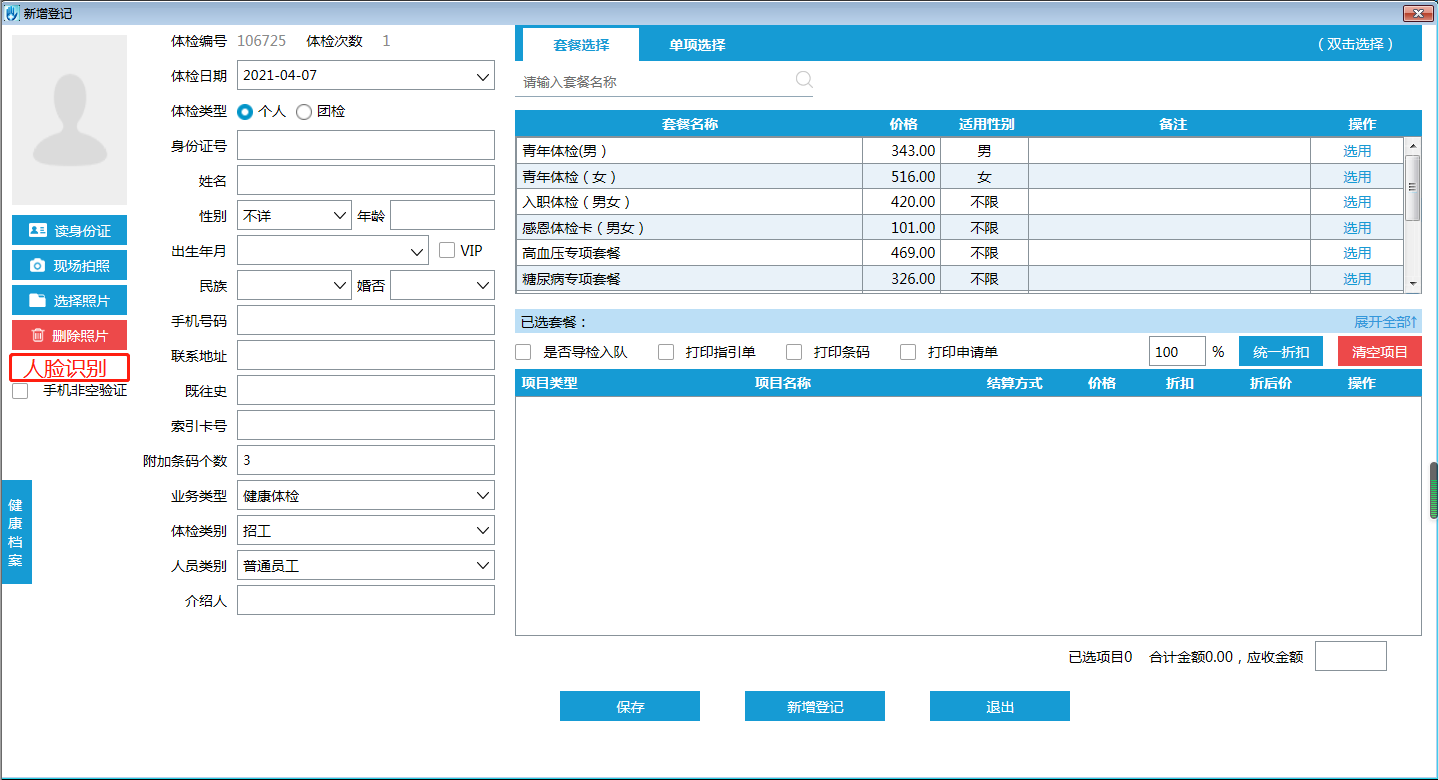Open the 健康档案 side panel
The width and height of the screenshot is (1439, 780).
(x=16, y=532)
